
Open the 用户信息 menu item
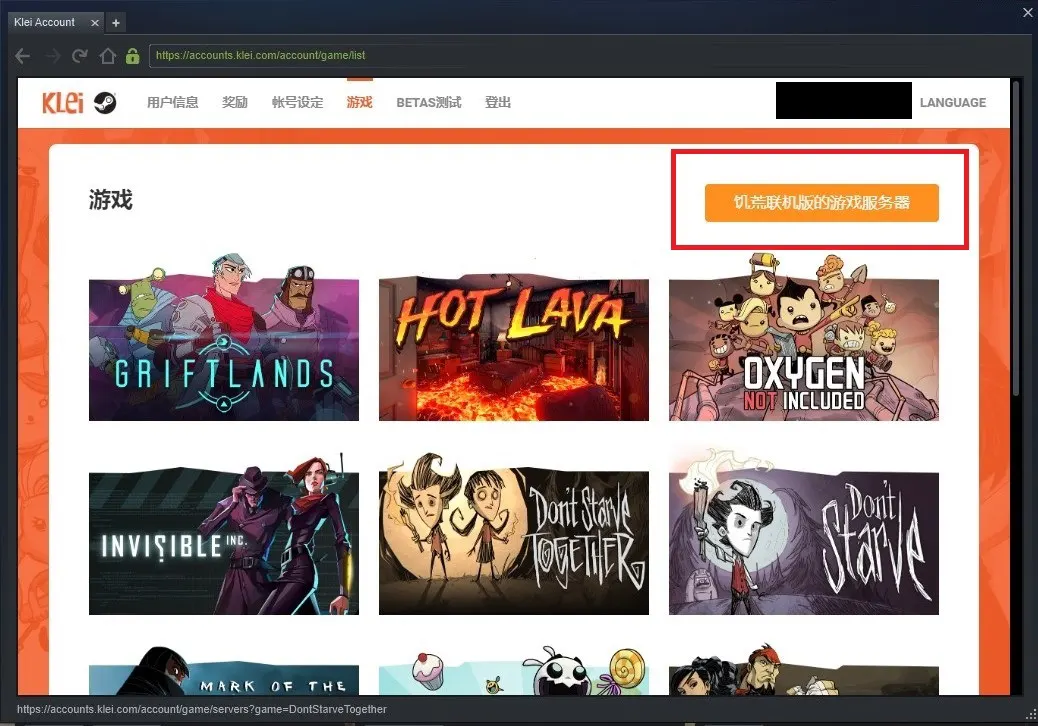[x=172, y=103]
